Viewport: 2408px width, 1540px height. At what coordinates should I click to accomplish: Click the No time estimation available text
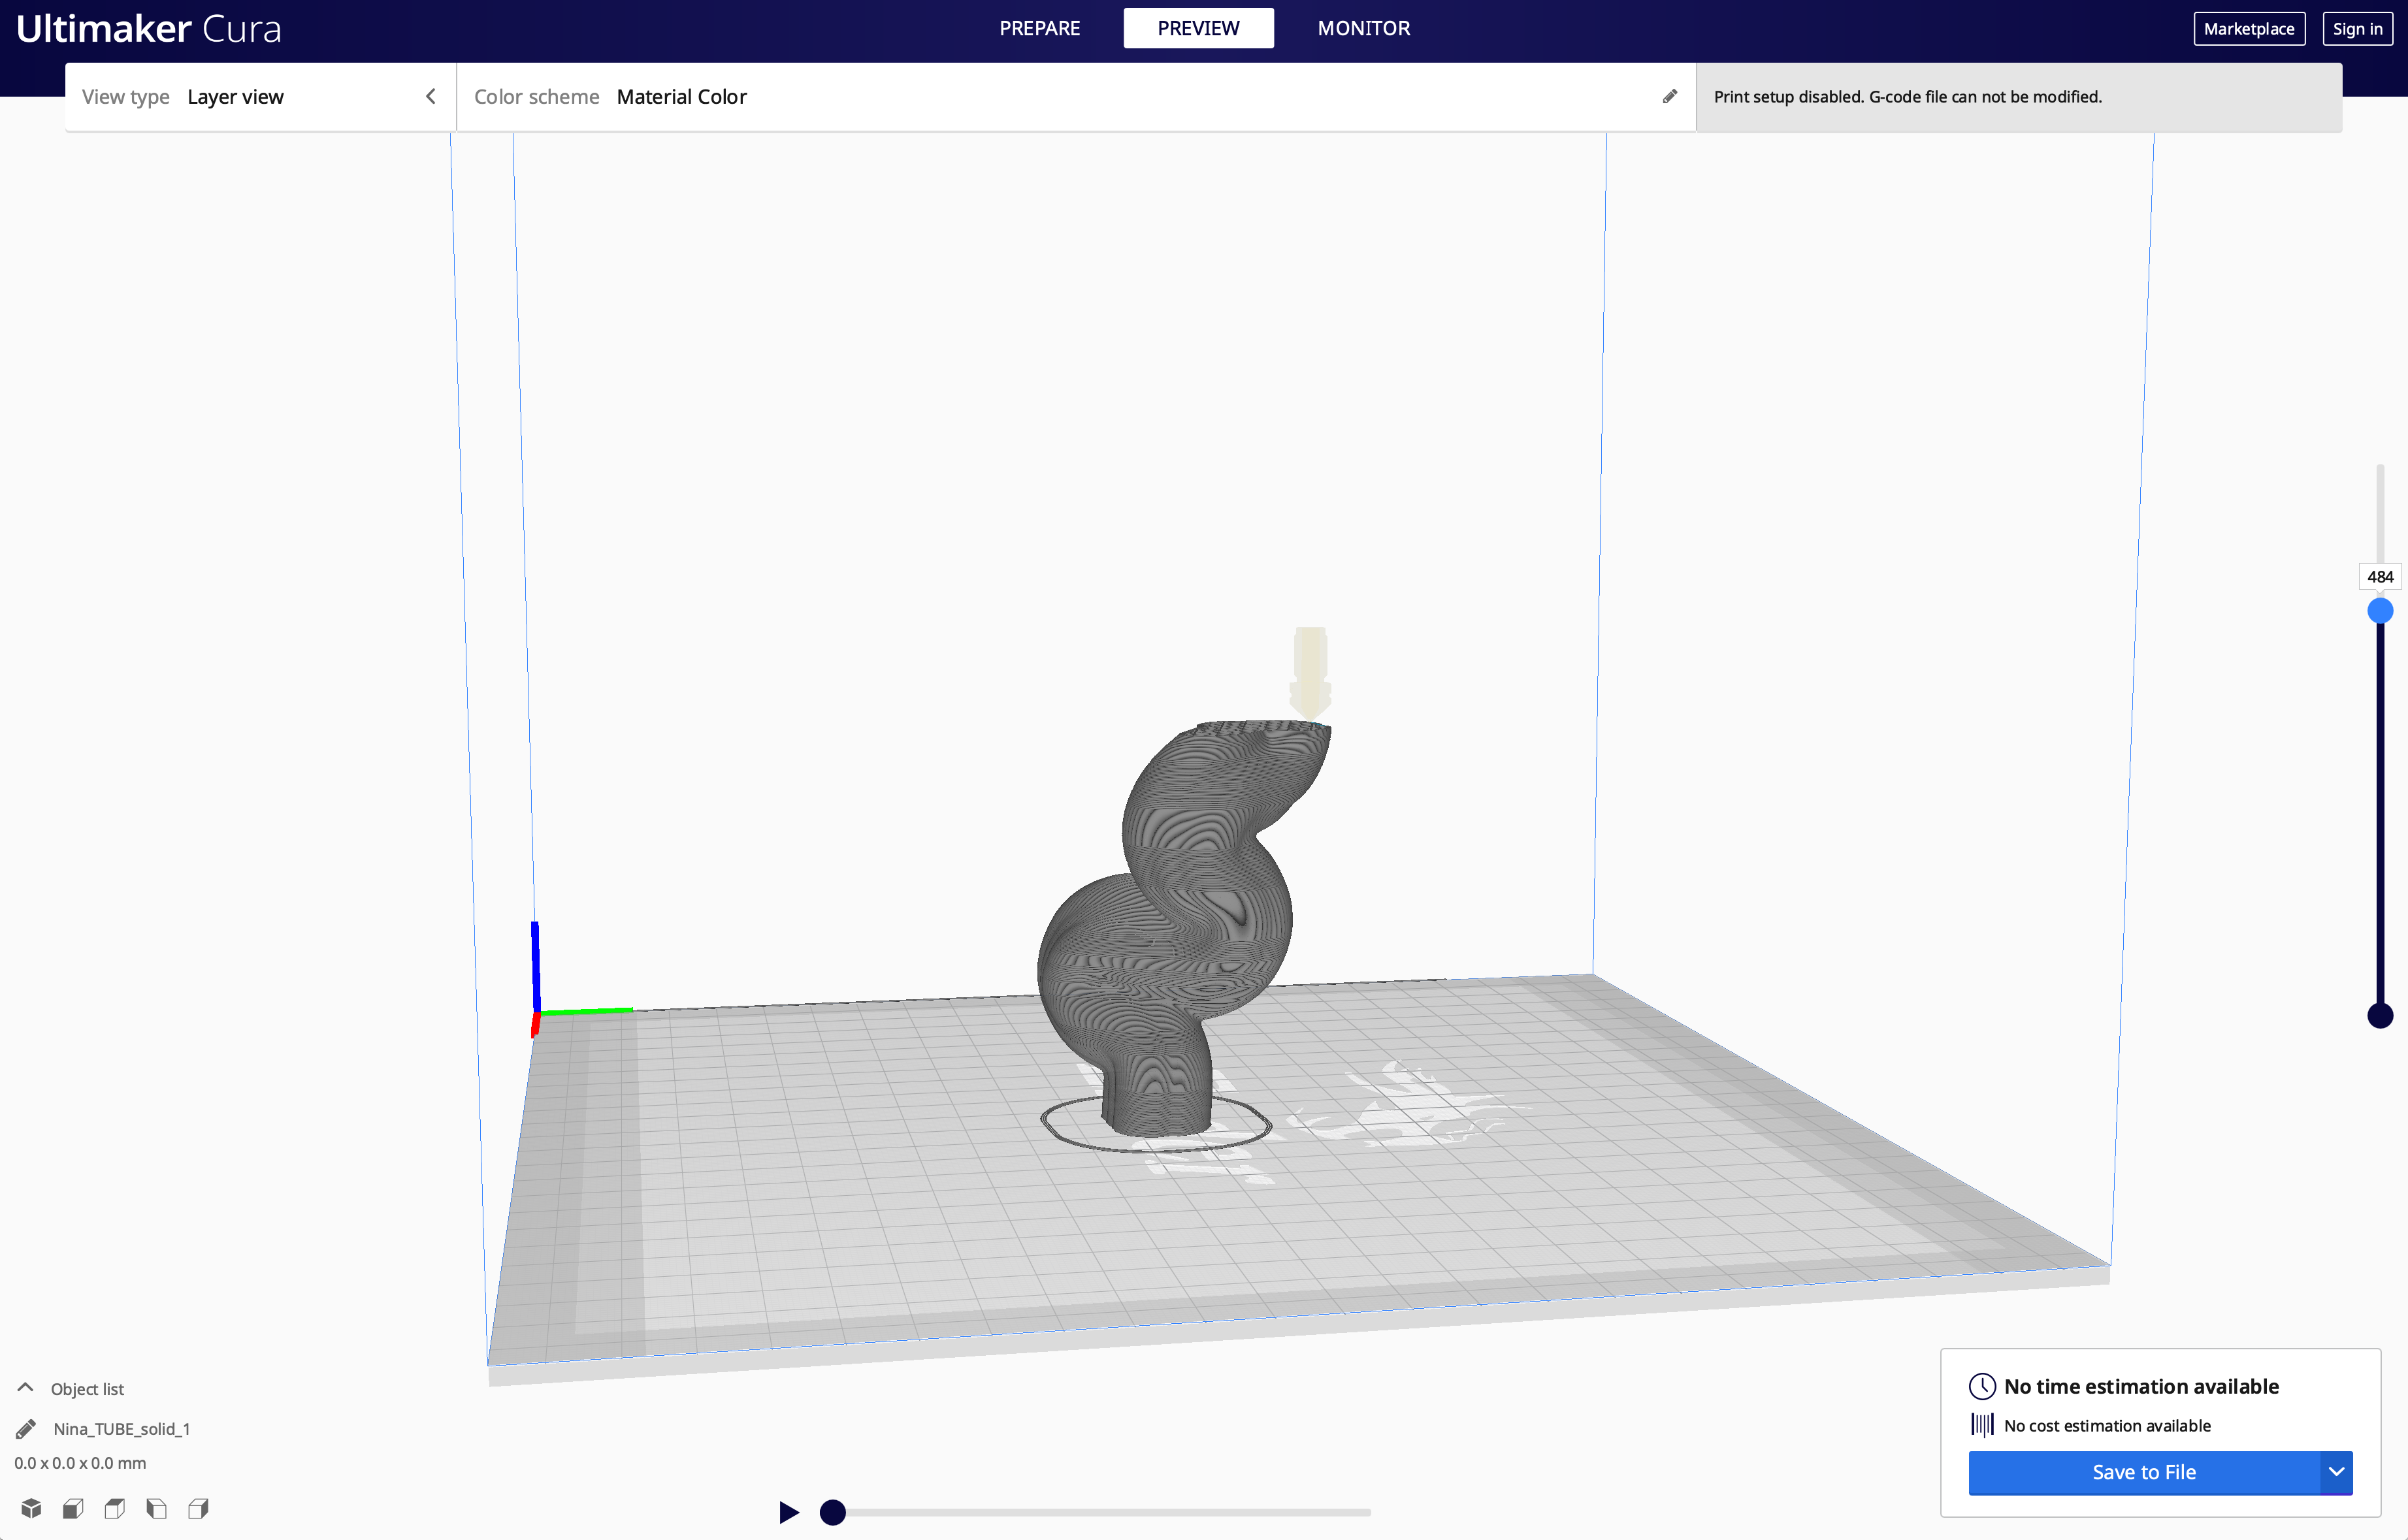[x=2141, y=1386]
